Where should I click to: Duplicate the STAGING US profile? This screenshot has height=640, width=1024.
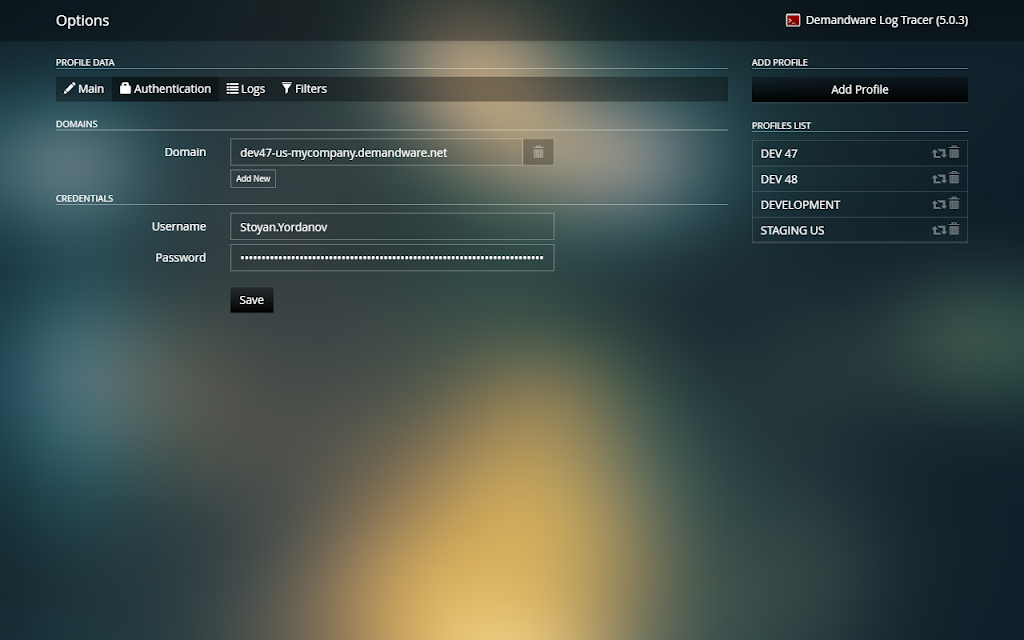[939, 230]
